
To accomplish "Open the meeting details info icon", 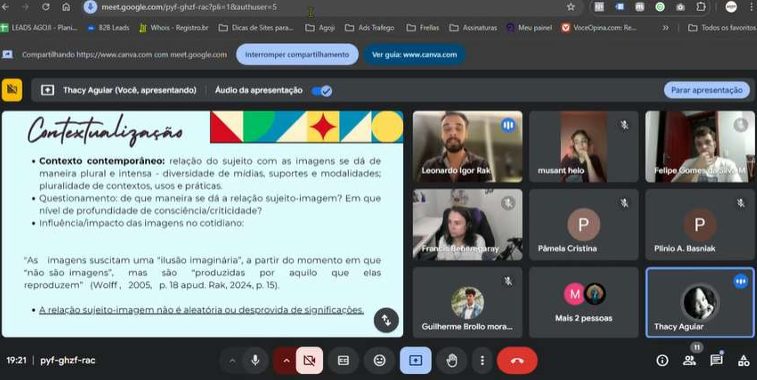I will [x=662, y=360].
